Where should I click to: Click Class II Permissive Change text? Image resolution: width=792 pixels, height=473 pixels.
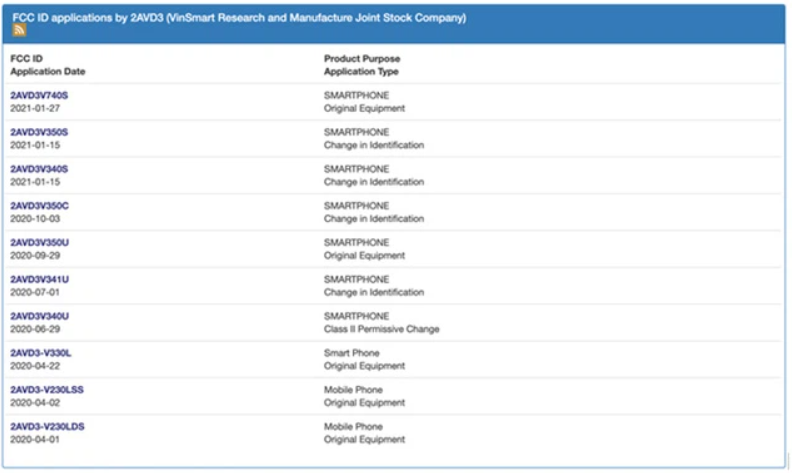[381, 329]
